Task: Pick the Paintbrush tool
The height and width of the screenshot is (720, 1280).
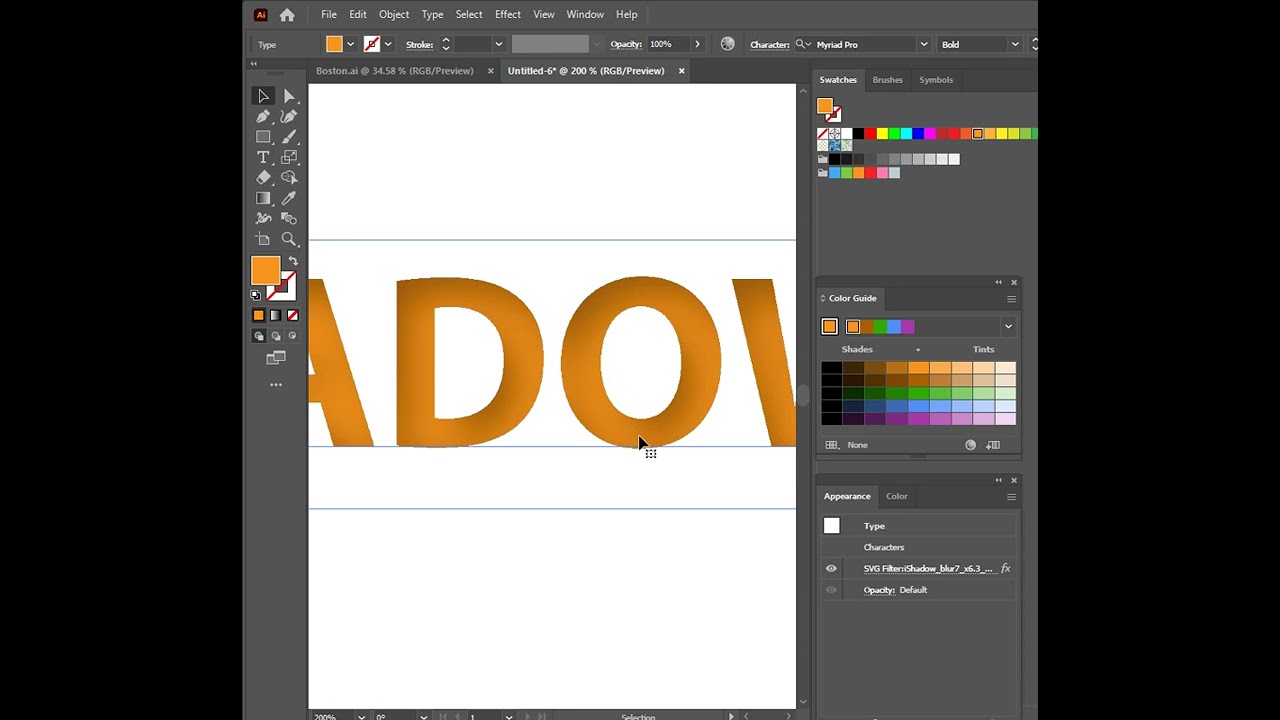Action: point(289,137)
